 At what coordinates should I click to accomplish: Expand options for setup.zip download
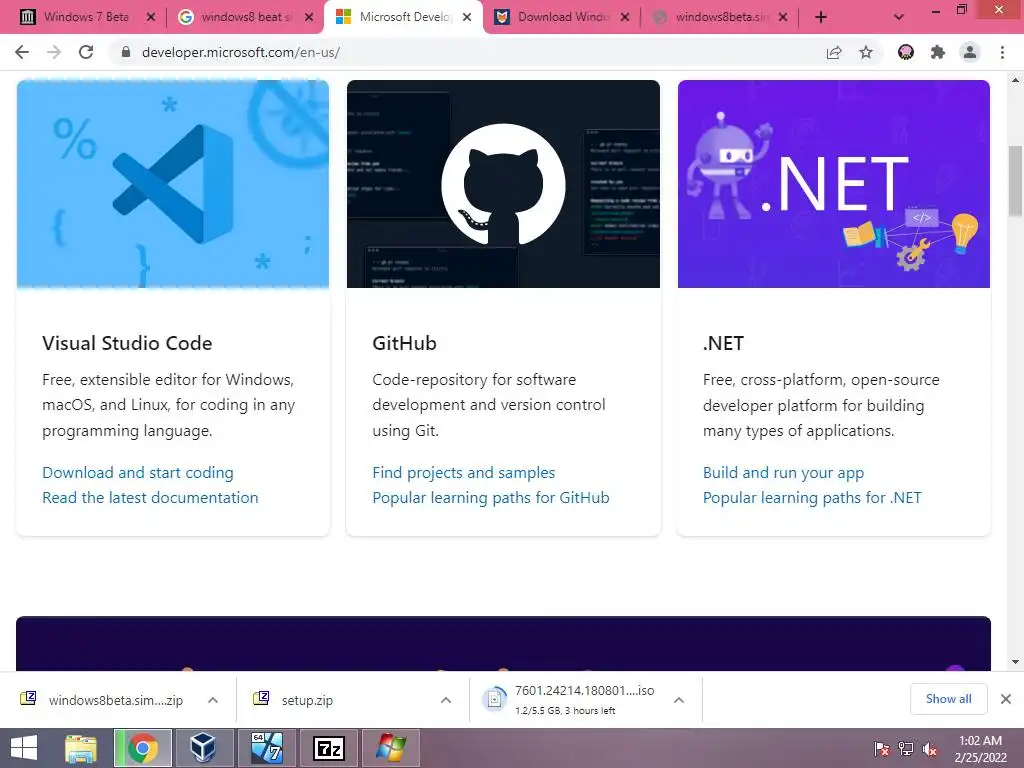pyautogui.click(x=446, y=700)
